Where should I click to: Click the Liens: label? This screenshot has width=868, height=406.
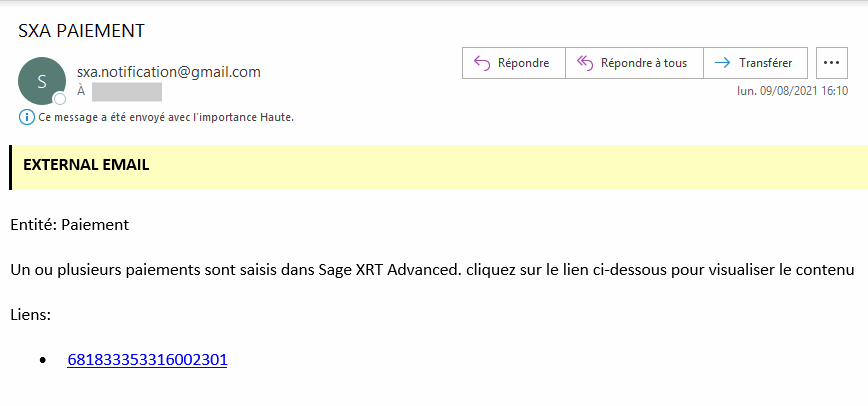click(30, 315)
